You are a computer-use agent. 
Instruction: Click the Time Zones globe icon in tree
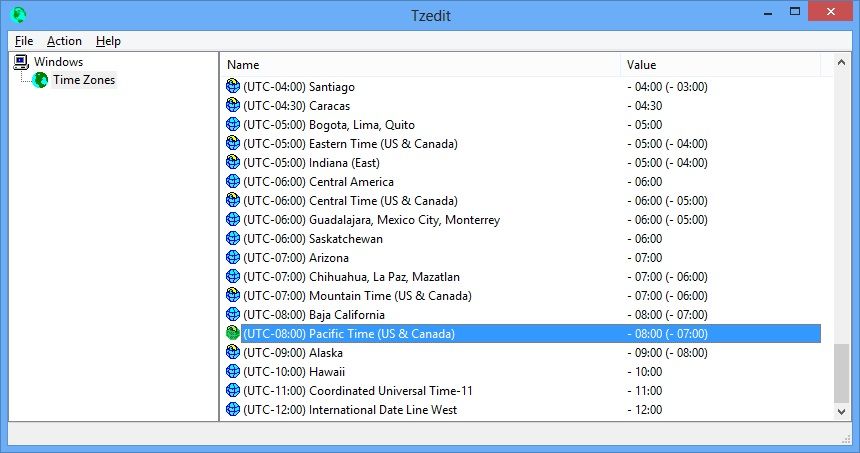(x=40, y=80)
